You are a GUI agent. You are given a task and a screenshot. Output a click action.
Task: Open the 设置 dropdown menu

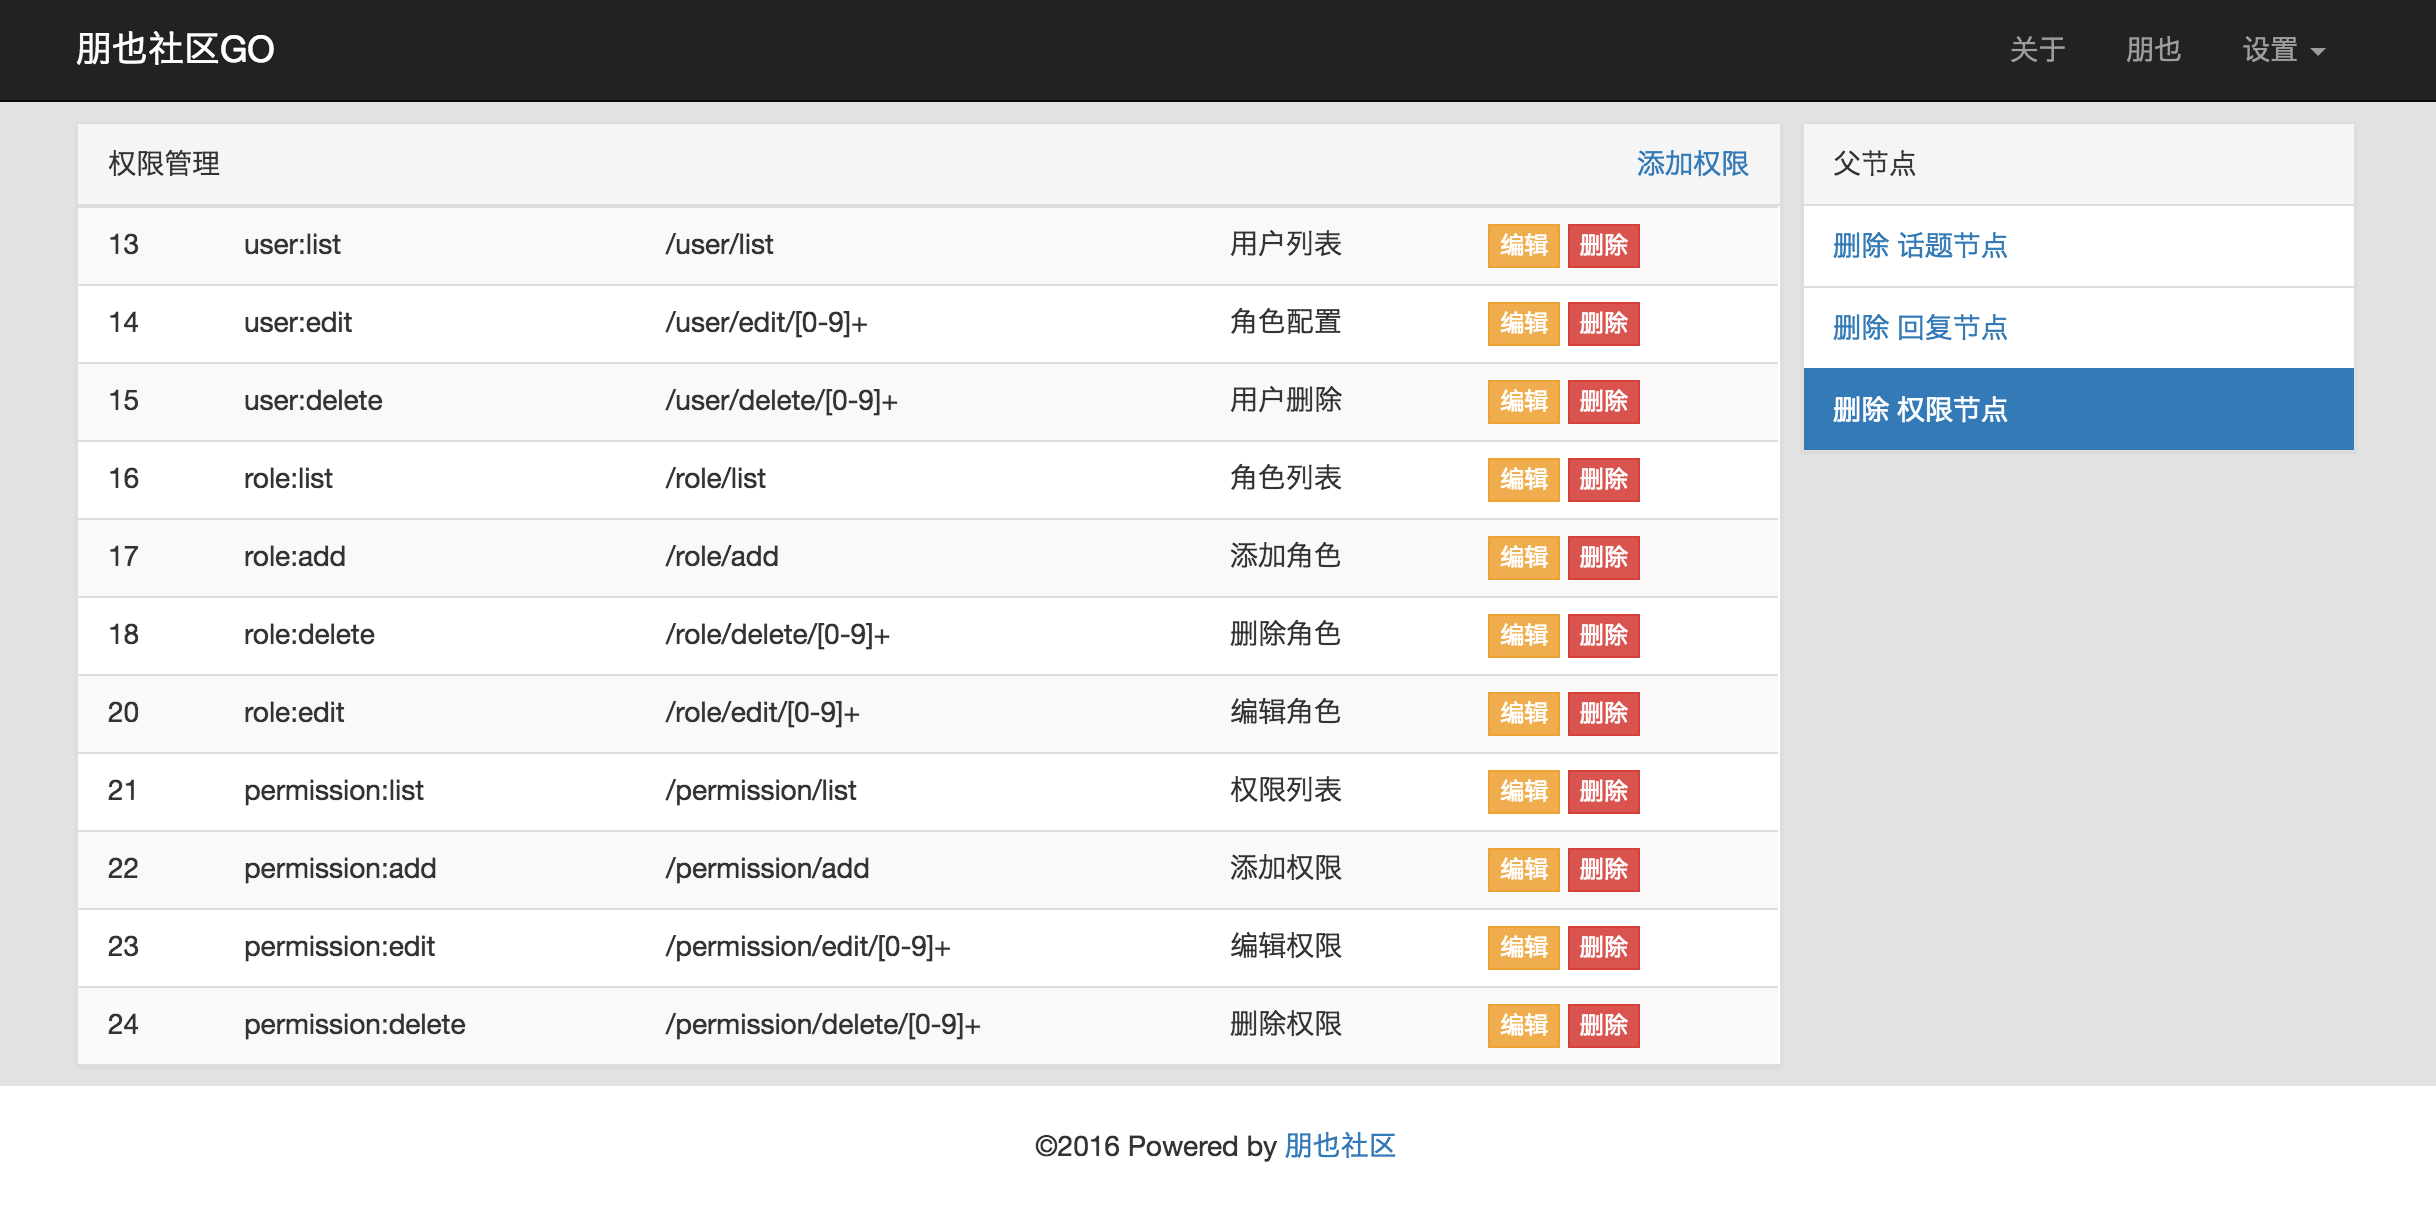click(2283, 50)
